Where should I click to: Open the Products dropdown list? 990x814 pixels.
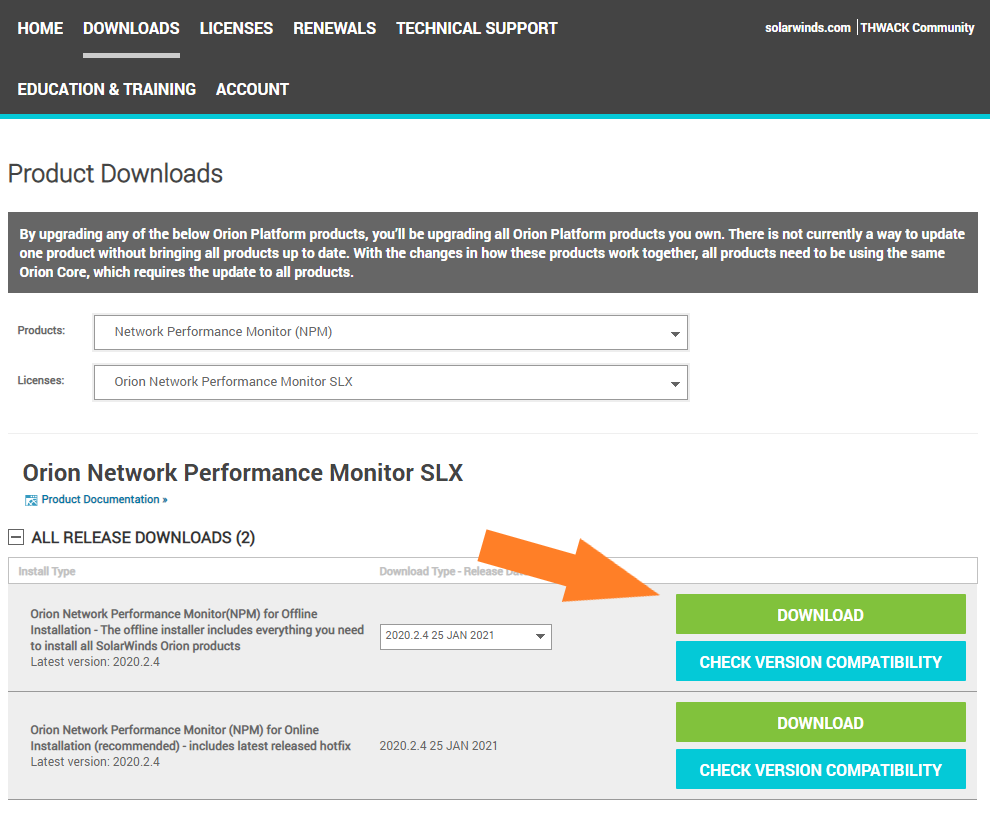(391, 332)
